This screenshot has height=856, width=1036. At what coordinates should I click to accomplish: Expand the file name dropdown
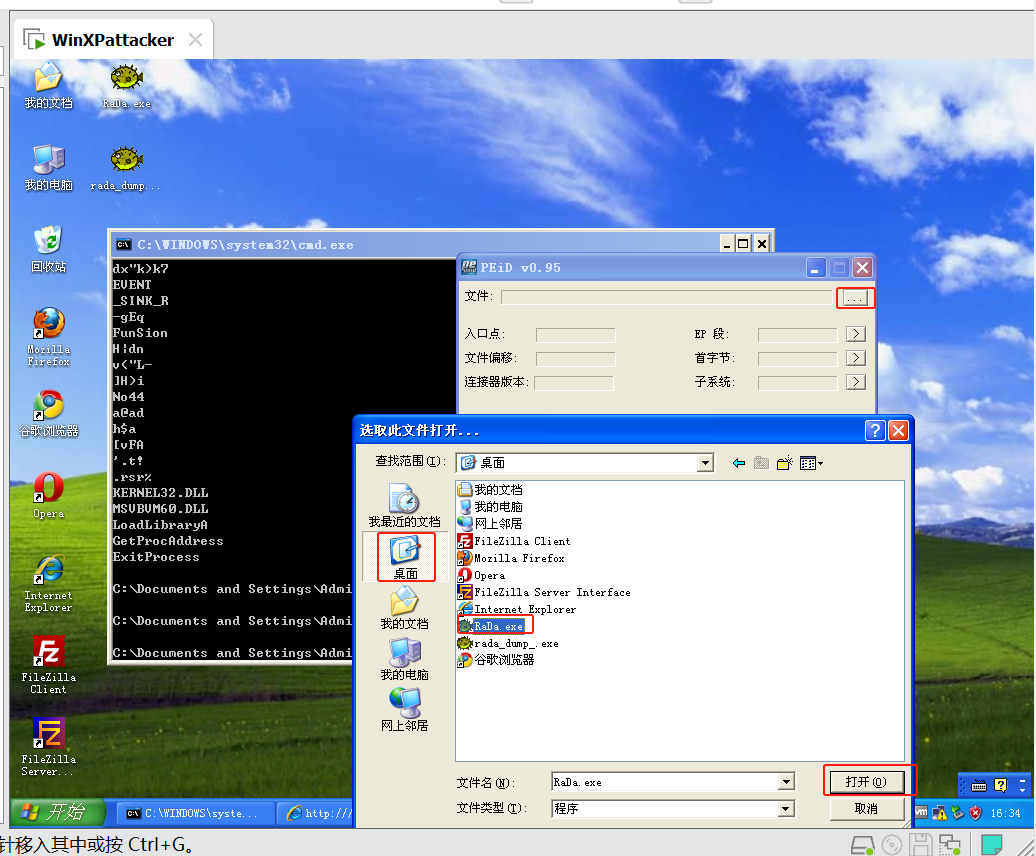786,783
